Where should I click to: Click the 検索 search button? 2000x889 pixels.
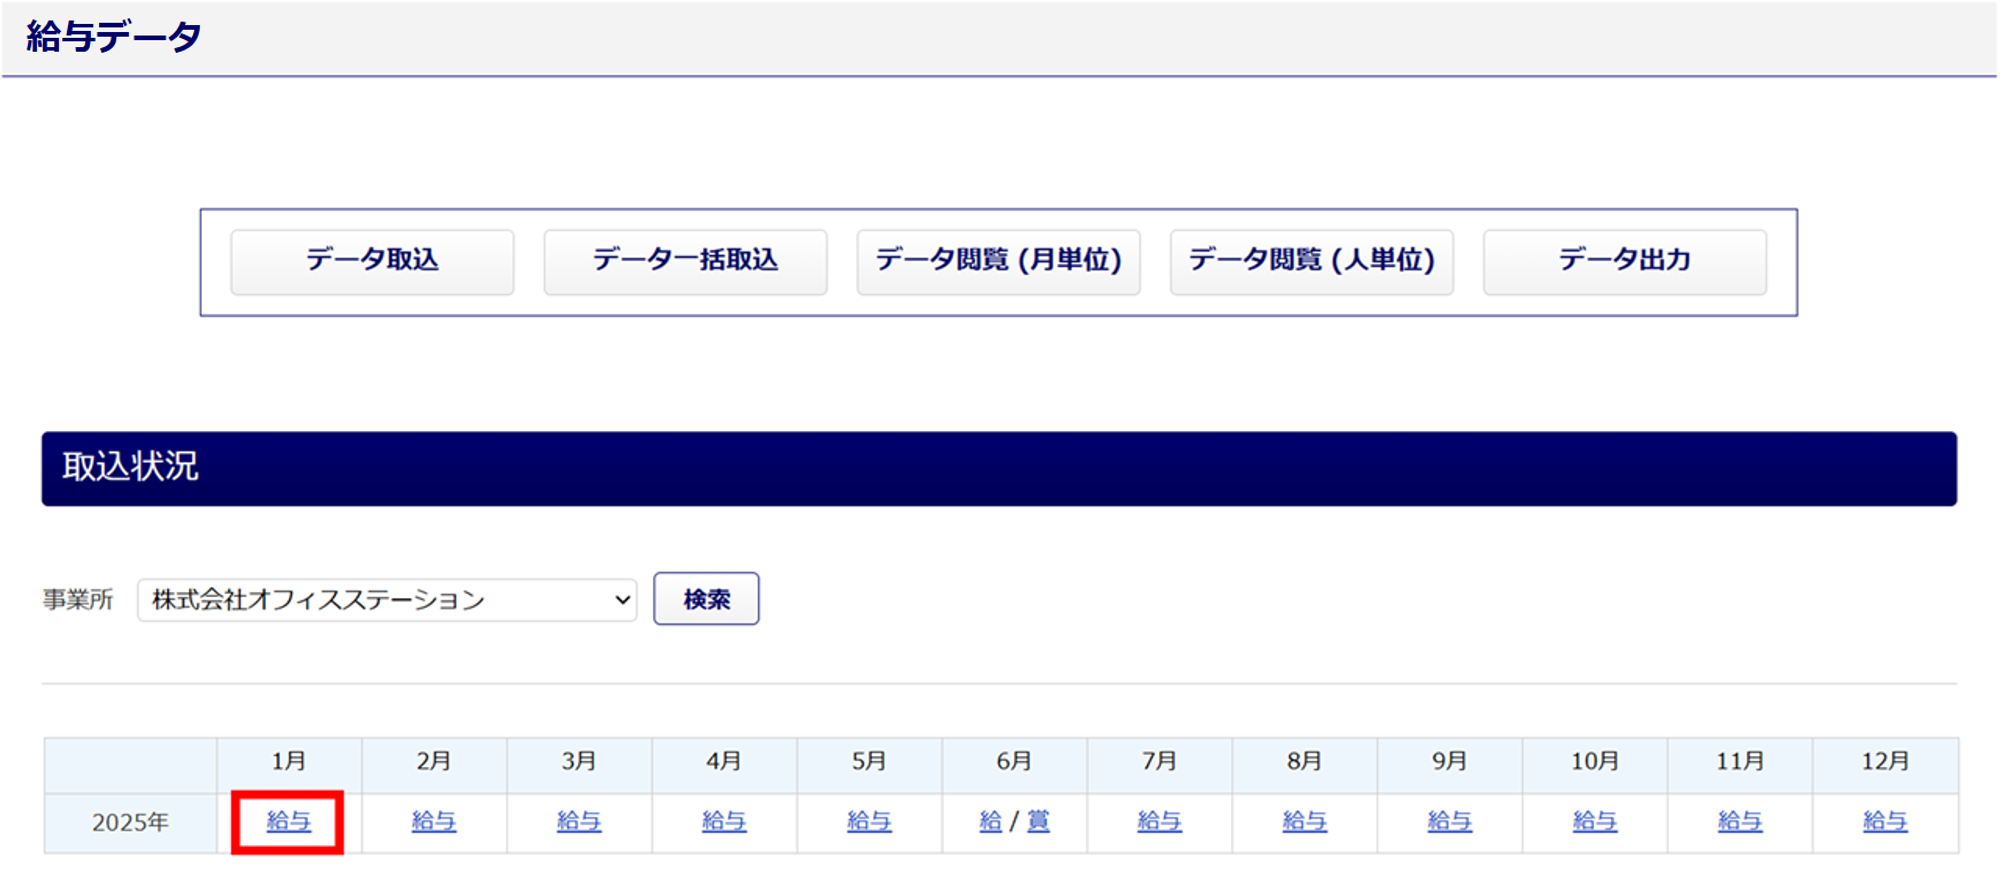tap(706, 599)
